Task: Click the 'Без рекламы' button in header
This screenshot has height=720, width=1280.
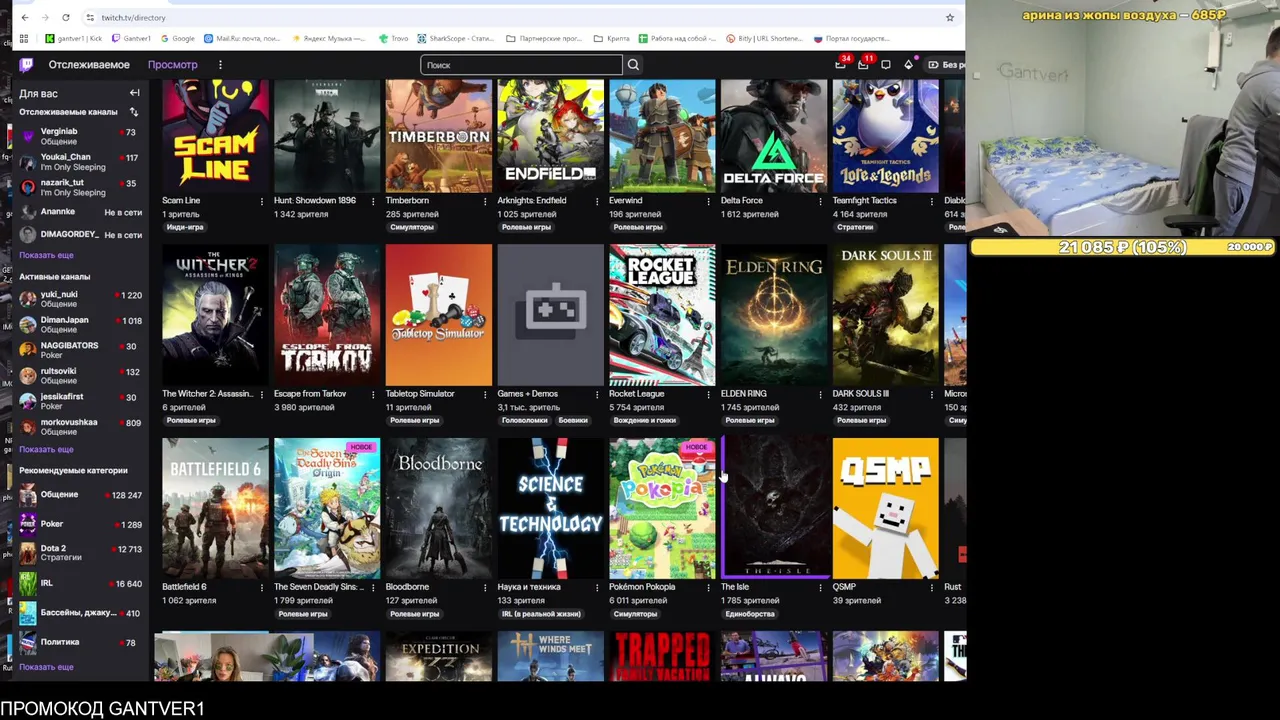Action: click(x=946, y=65)
